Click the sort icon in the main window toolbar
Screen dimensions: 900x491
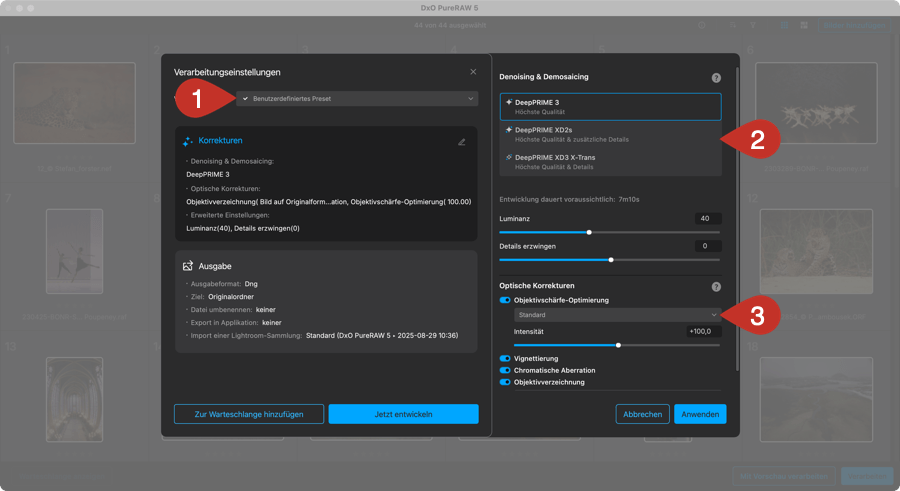pos(733,25)
